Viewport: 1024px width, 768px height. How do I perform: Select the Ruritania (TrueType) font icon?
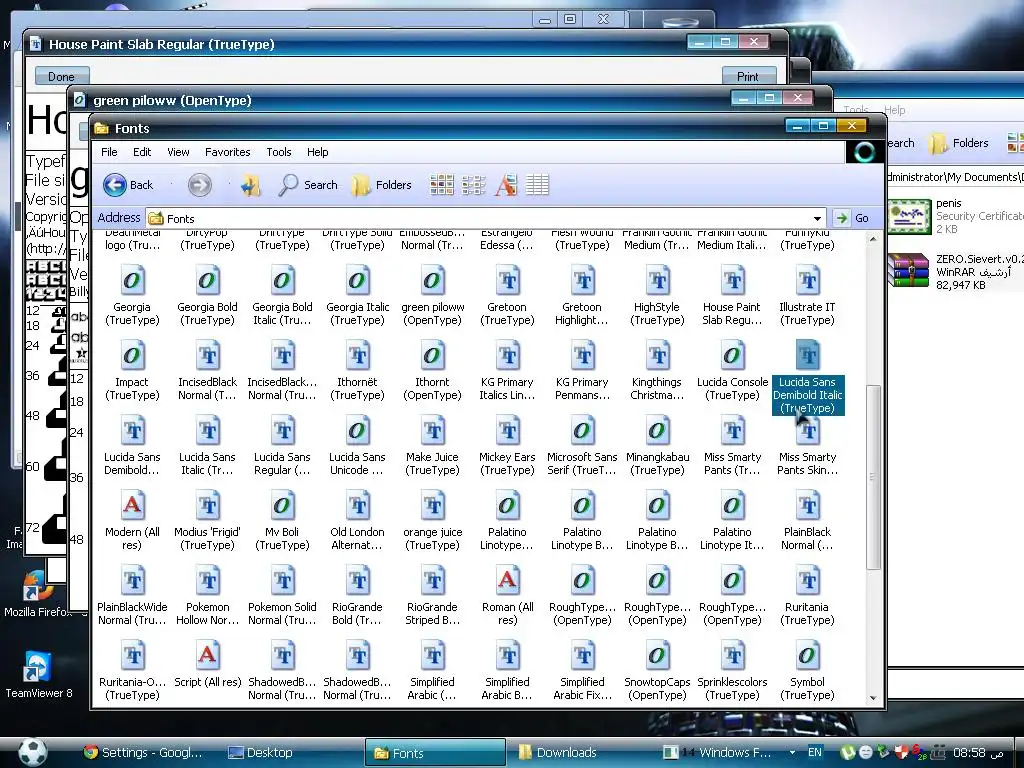(x=808, y=581)
